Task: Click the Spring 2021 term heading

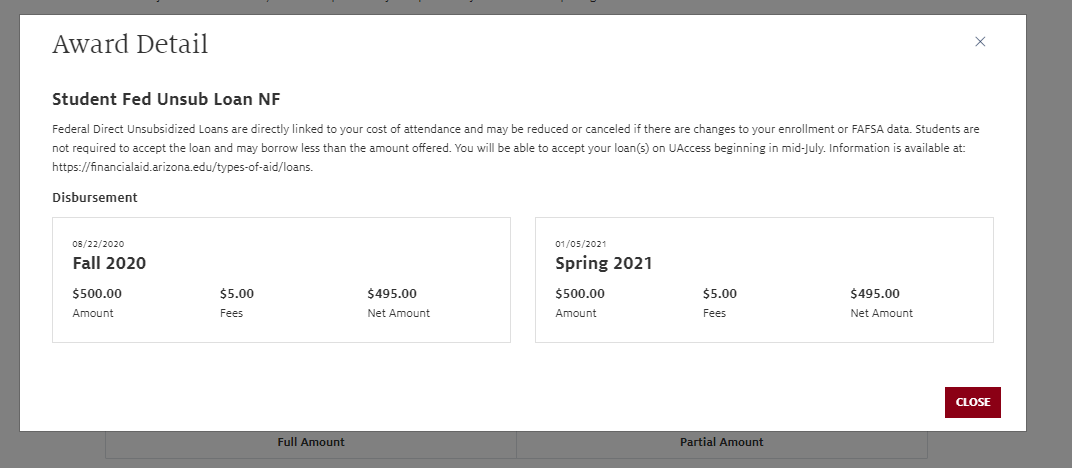Action: point(604,263)
